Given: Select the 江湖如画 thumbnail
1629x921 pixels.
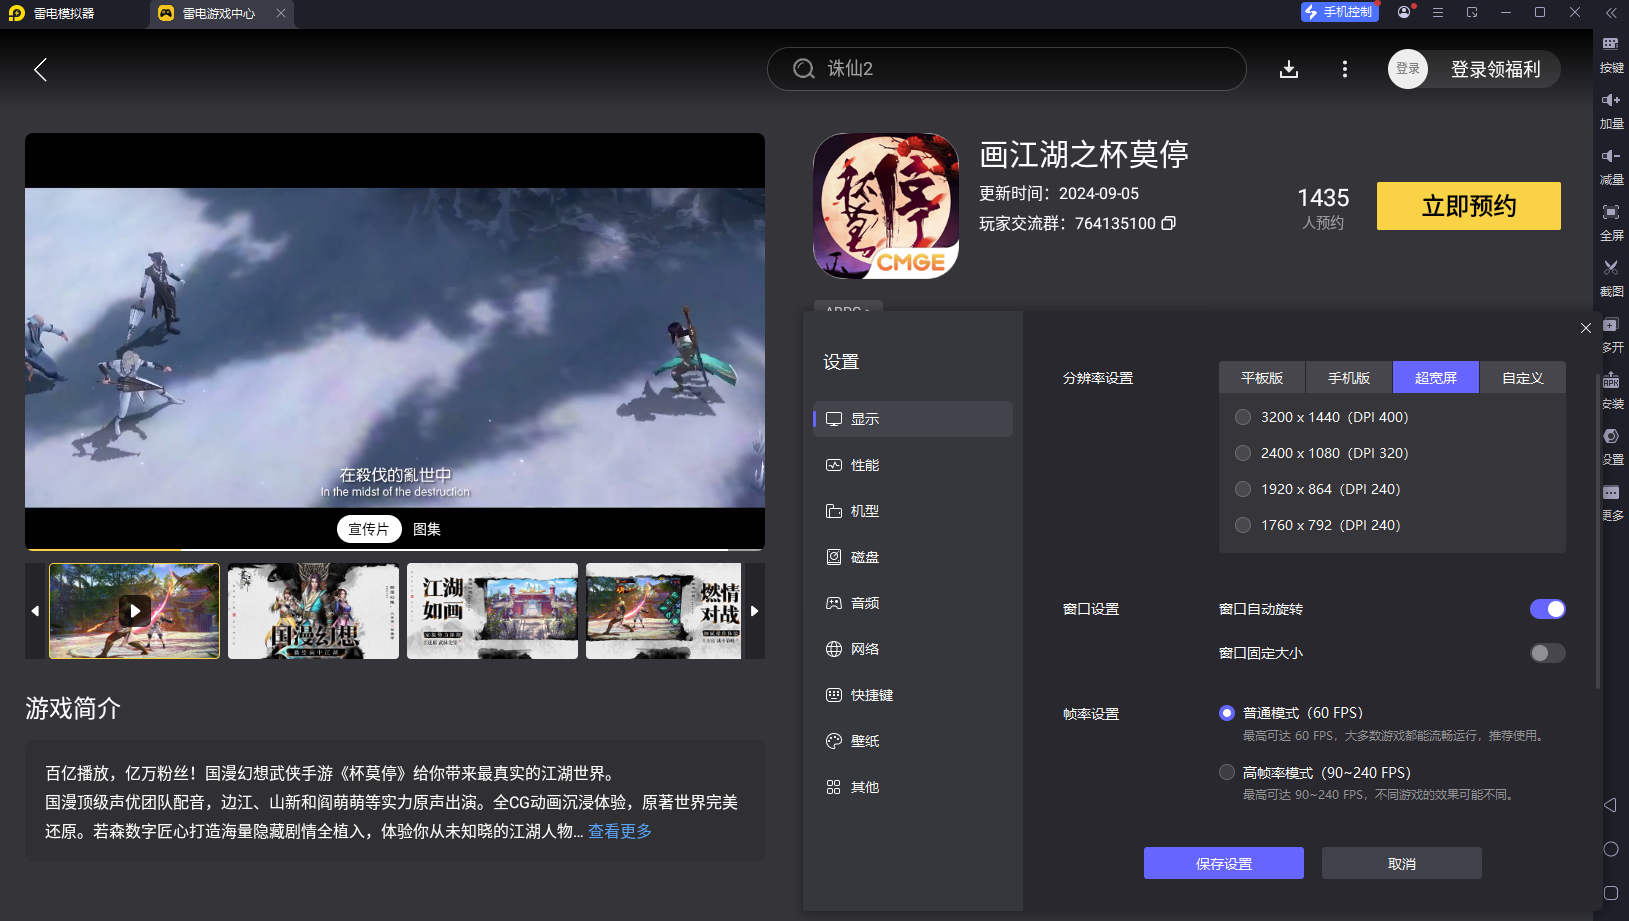Looking at the screenshot, I should click(x=492, y=610).
